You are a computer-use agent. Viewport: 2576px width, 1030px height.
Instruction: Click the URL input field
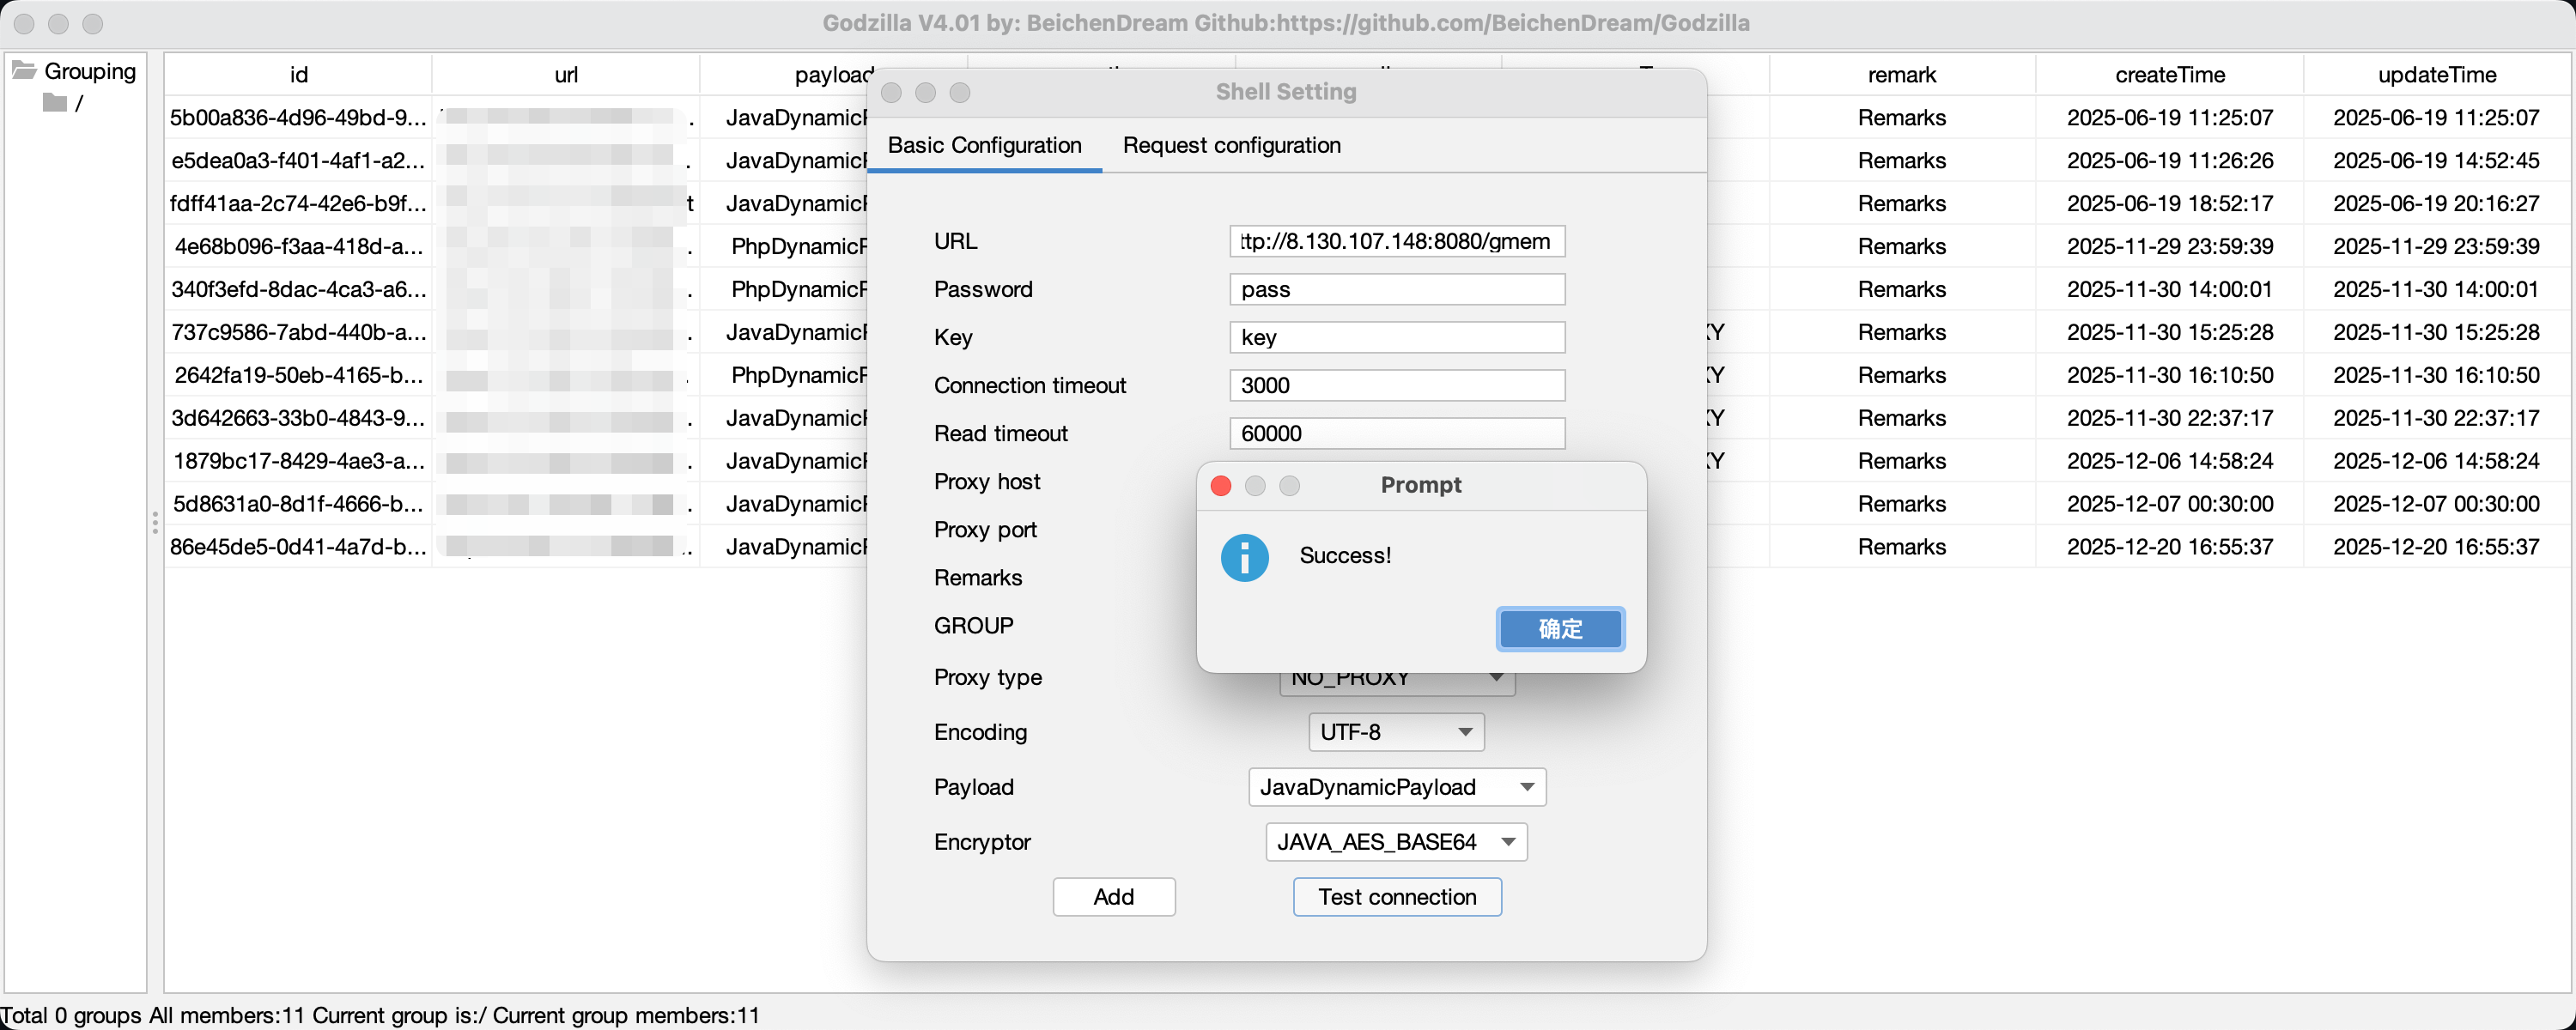(1396, 241)
